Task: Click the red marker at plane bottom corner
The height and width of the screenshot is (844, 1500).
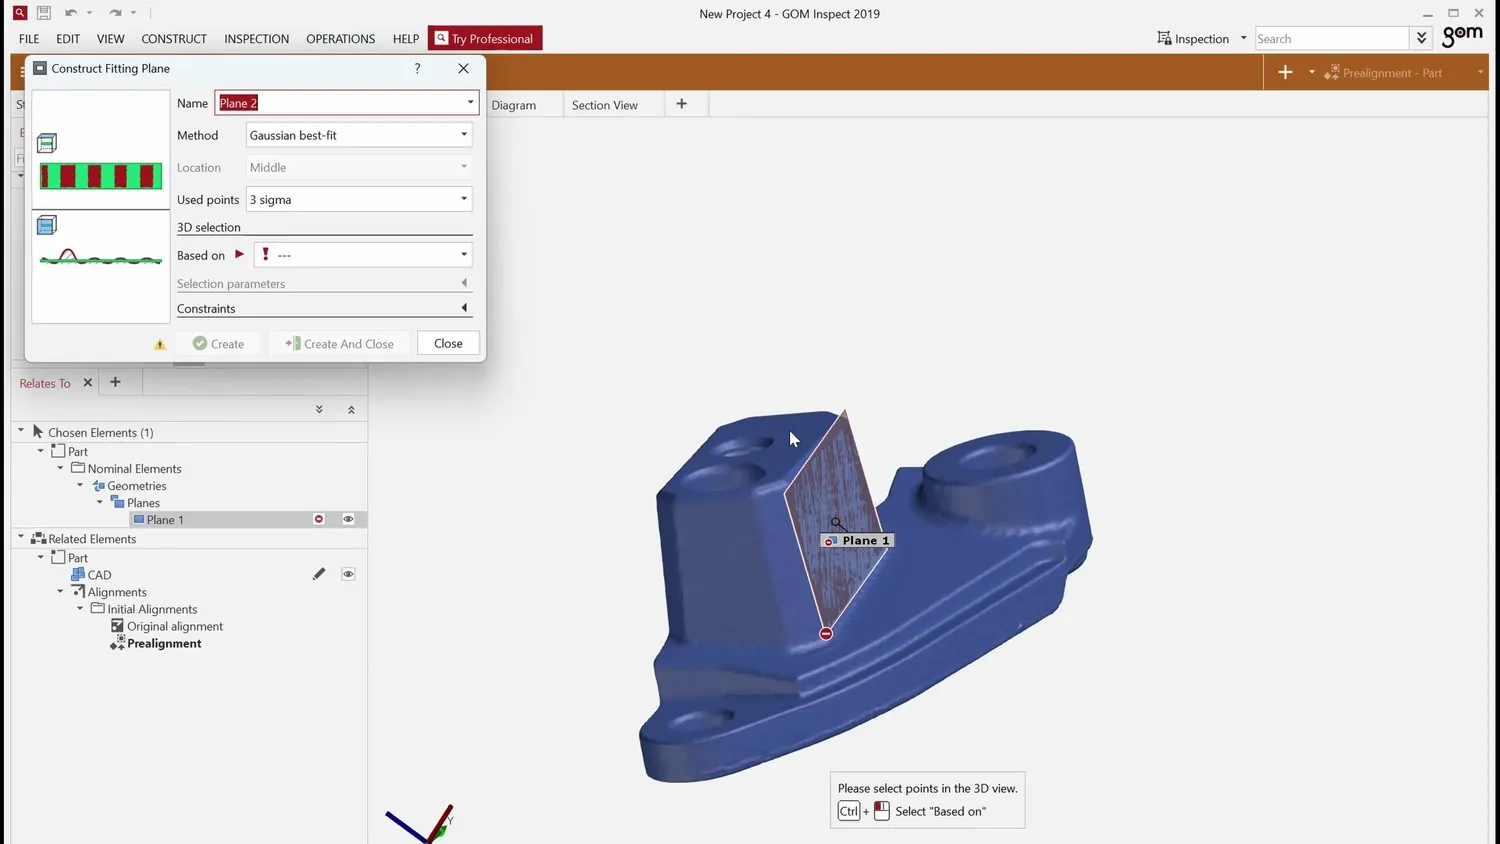Action: click(826, 634)
